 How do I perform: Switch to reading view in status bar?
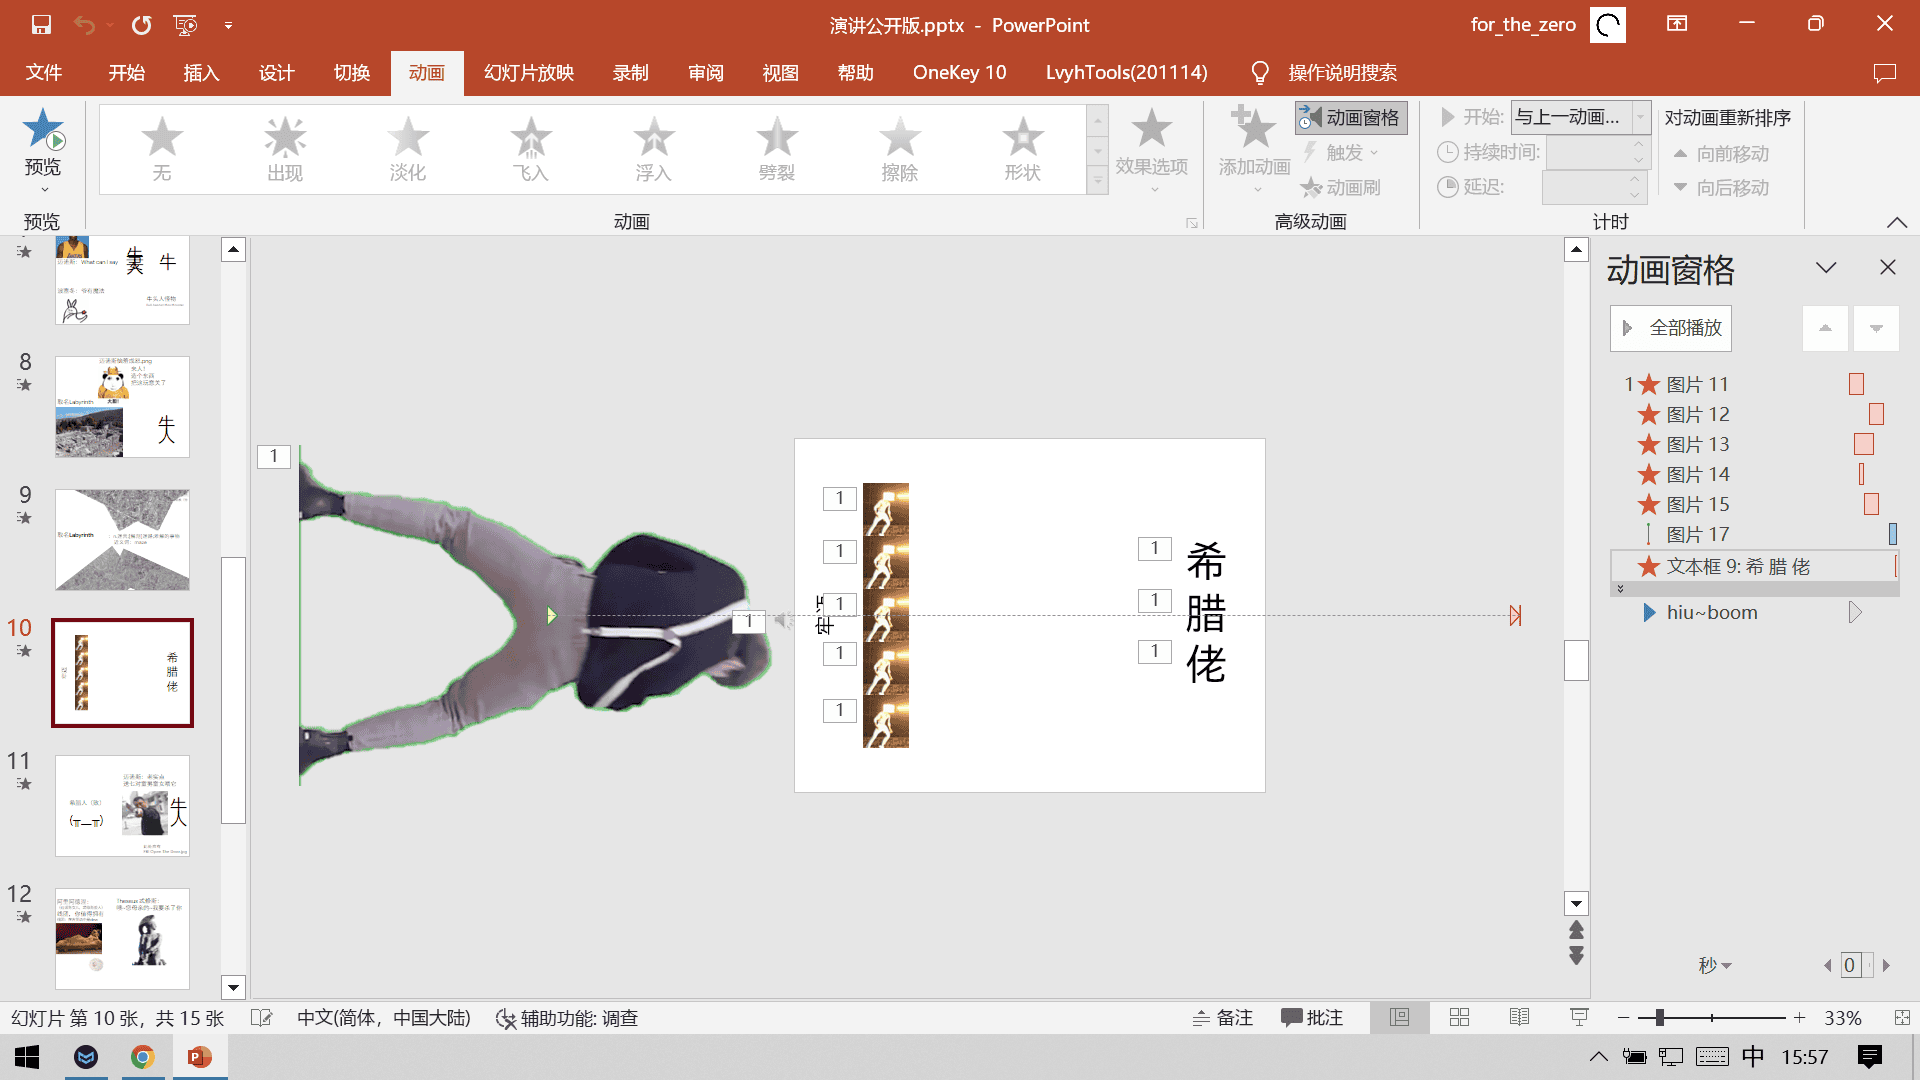click(x=1519, y=1017)
